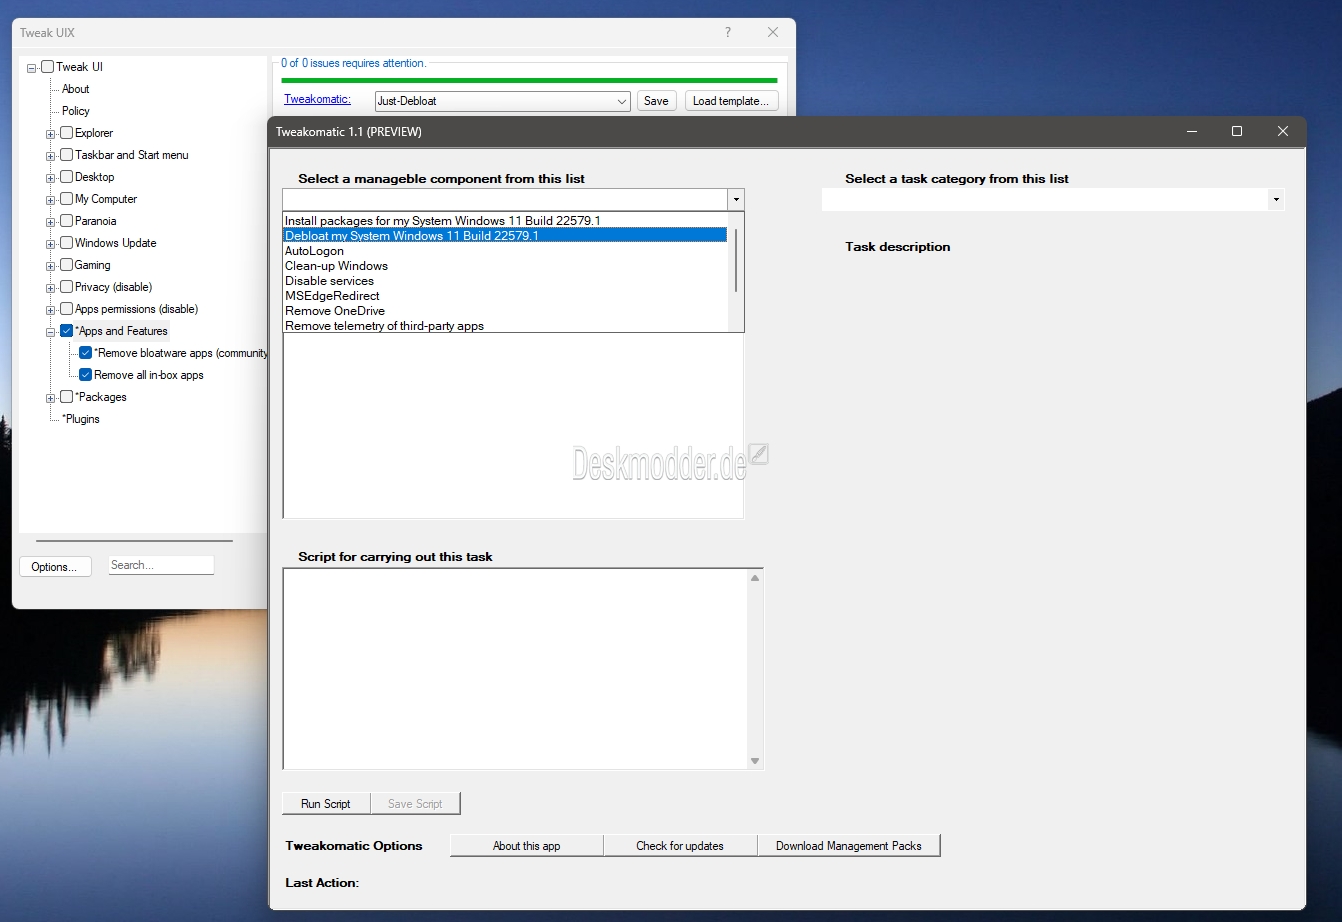This screenshot has width=1342, height=922.
Task: Click the script box scroll down arrow
Action: (x=755, y=761)
